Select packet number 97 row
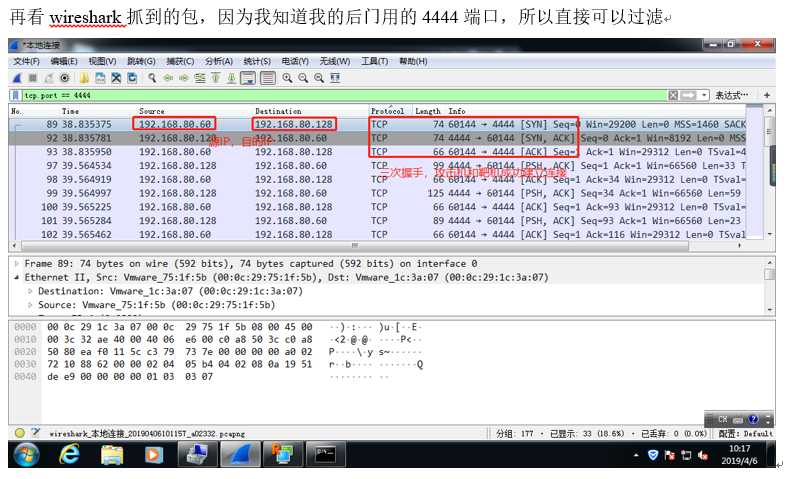Screen dimensions: 794x479 pos(377,166)
